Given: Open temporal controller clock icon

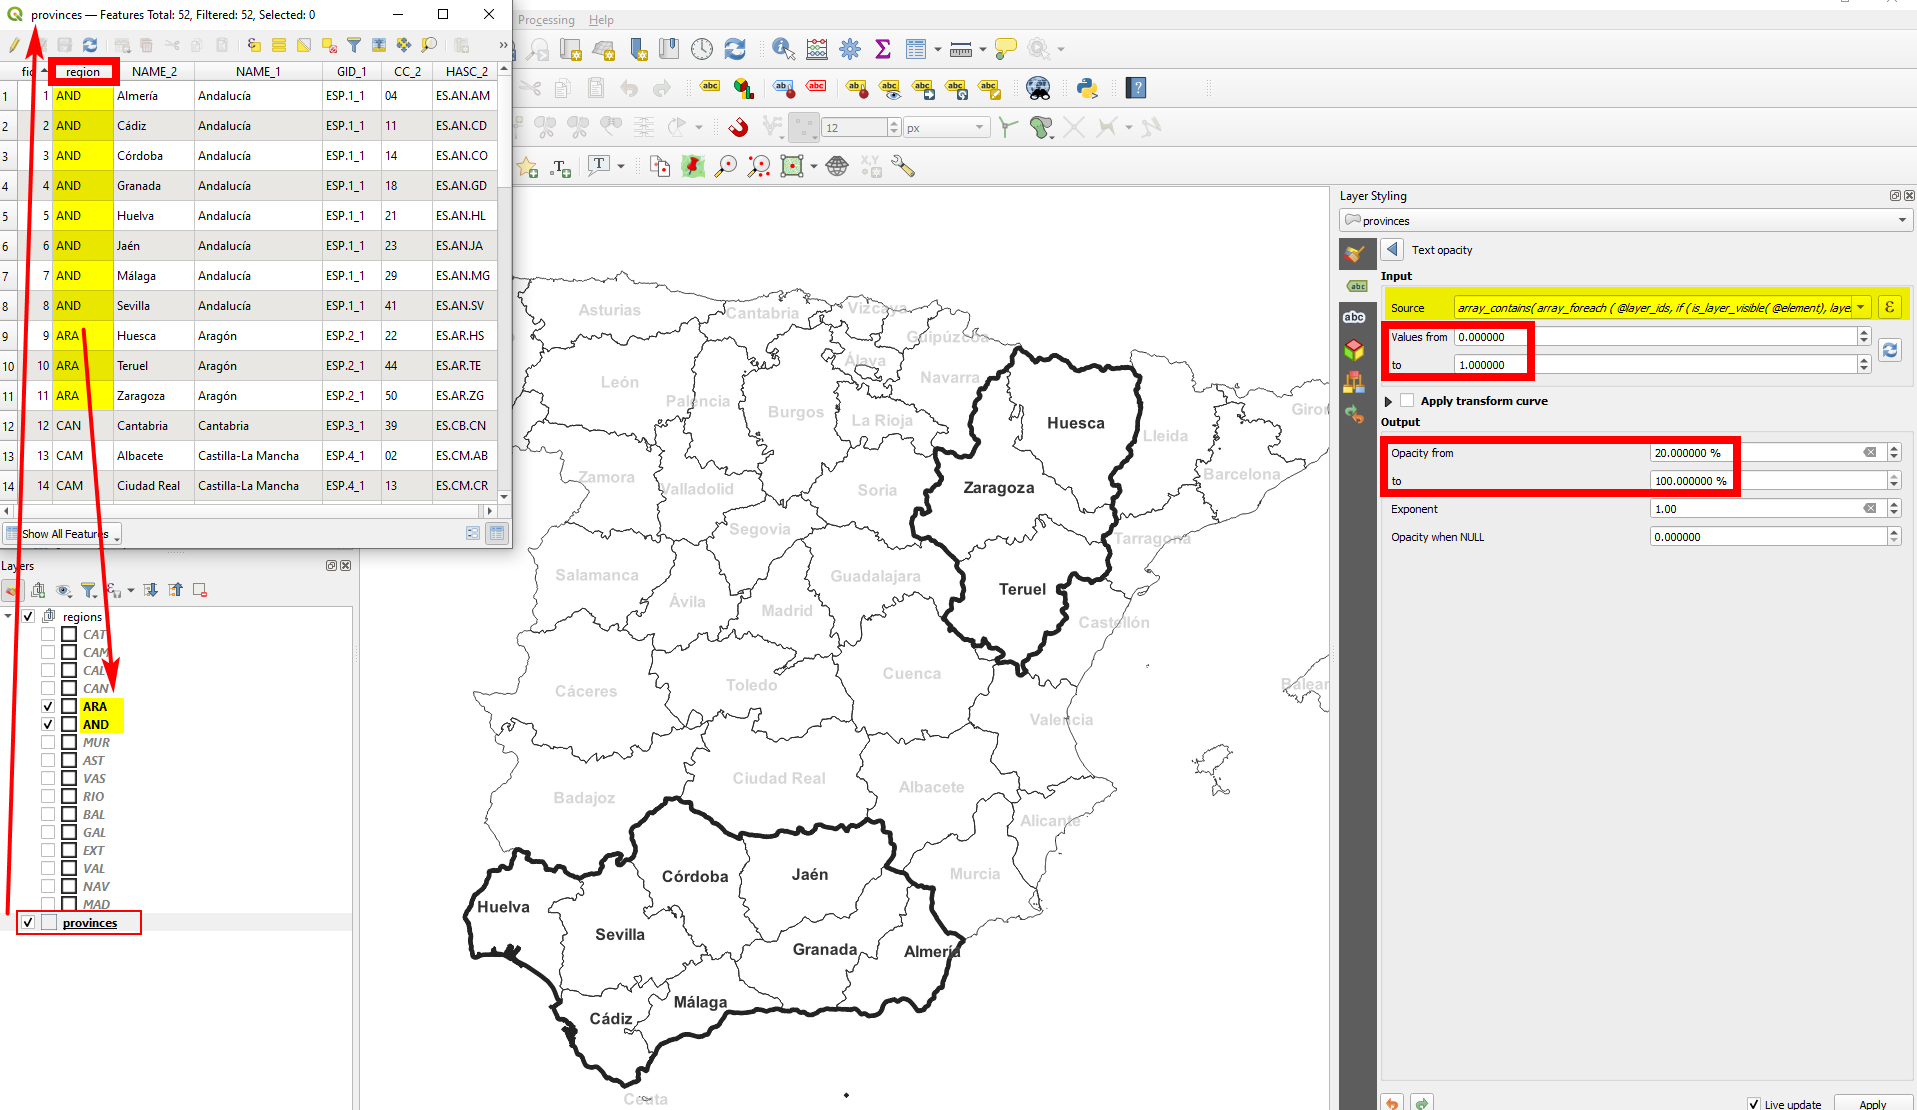Looking at the screenshot, I should [x=702, y=49].
